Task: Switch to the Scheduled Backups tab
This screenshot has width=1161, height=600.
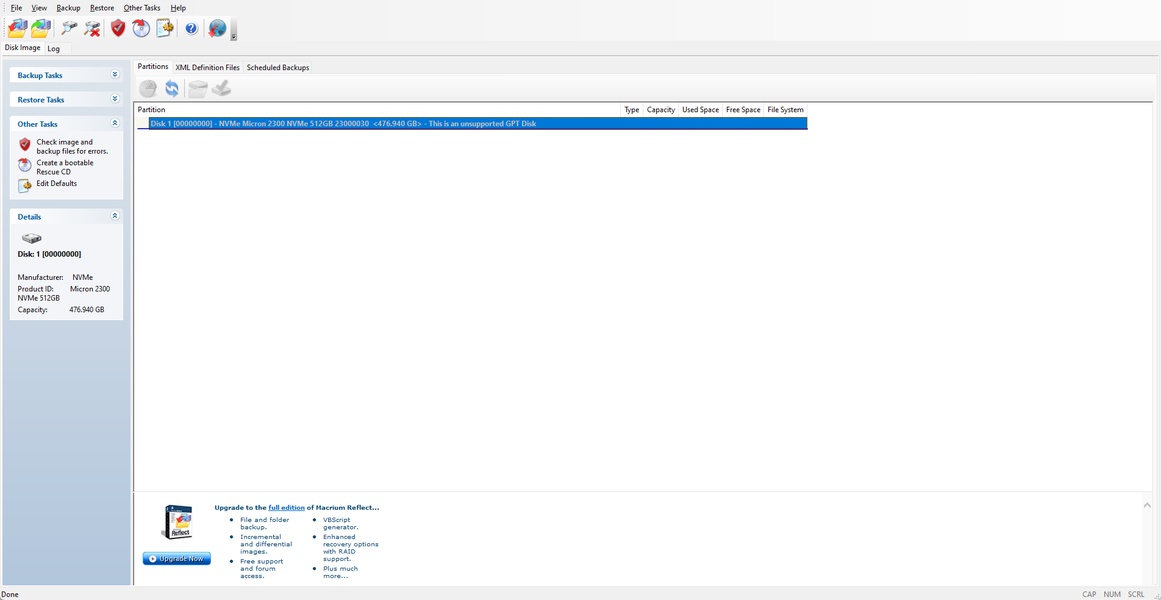Action: (x=278, y=68)
